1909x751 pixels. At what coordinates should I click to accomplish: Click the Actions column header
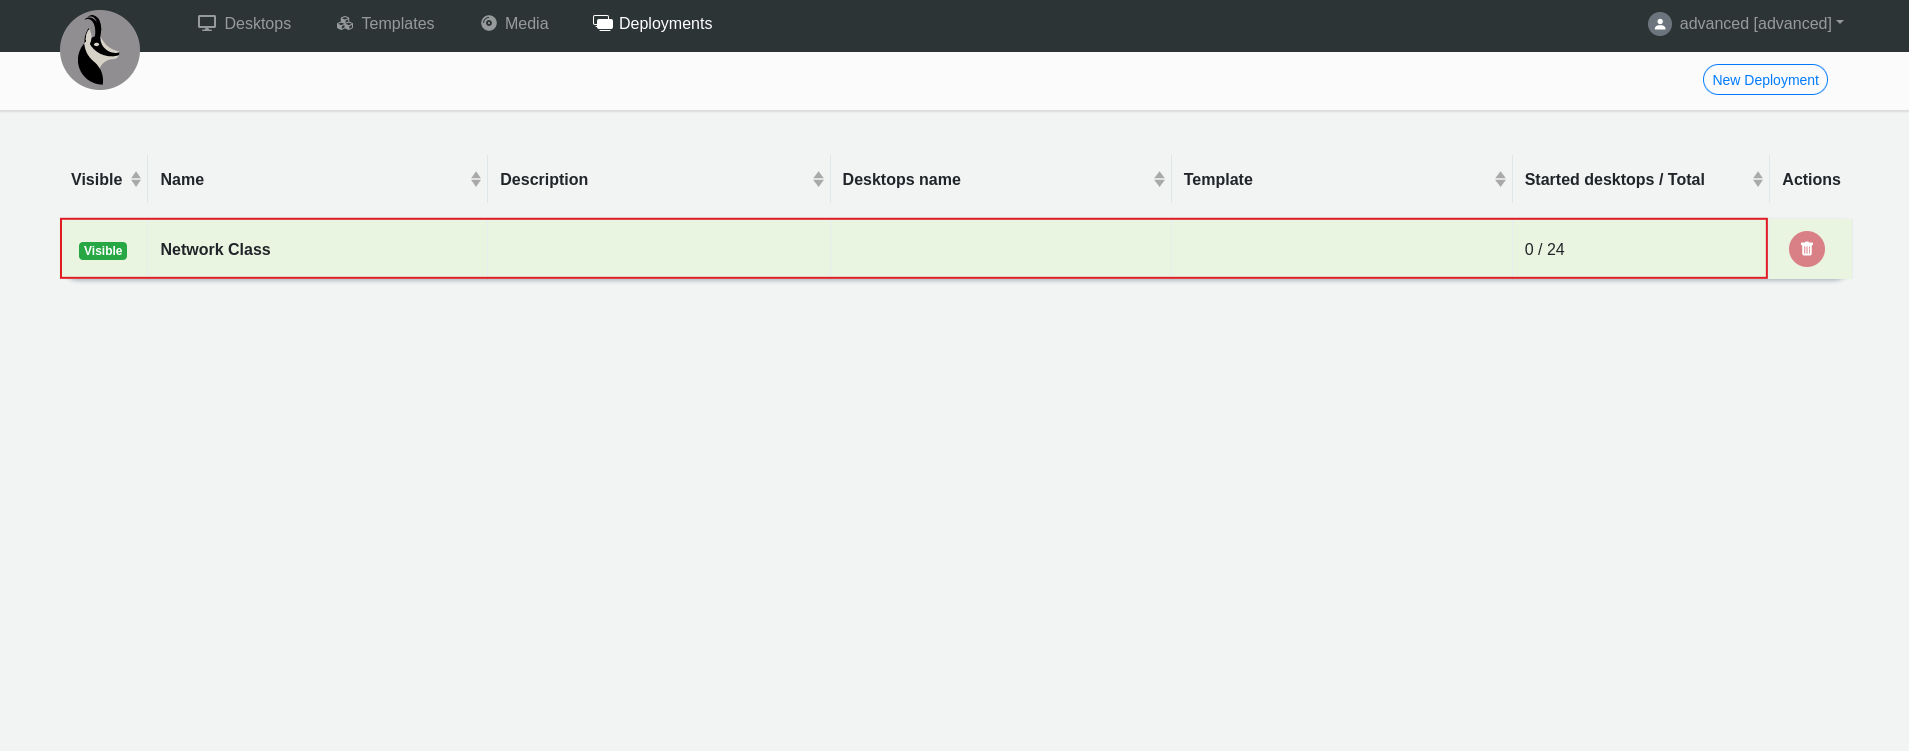point(1810,180)
